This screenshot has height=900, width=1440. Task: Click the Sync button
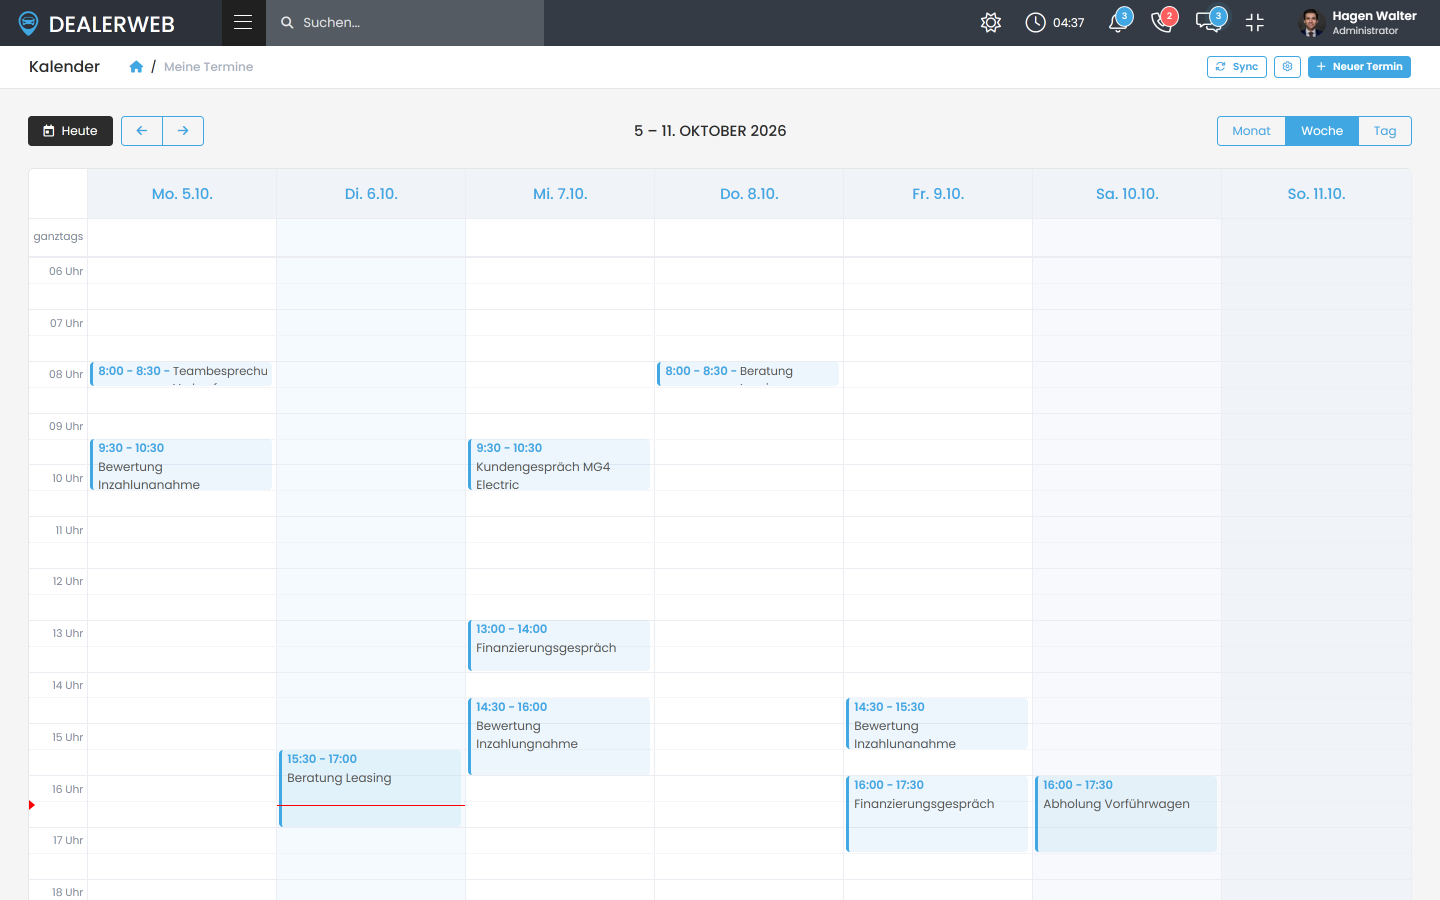1237,67
